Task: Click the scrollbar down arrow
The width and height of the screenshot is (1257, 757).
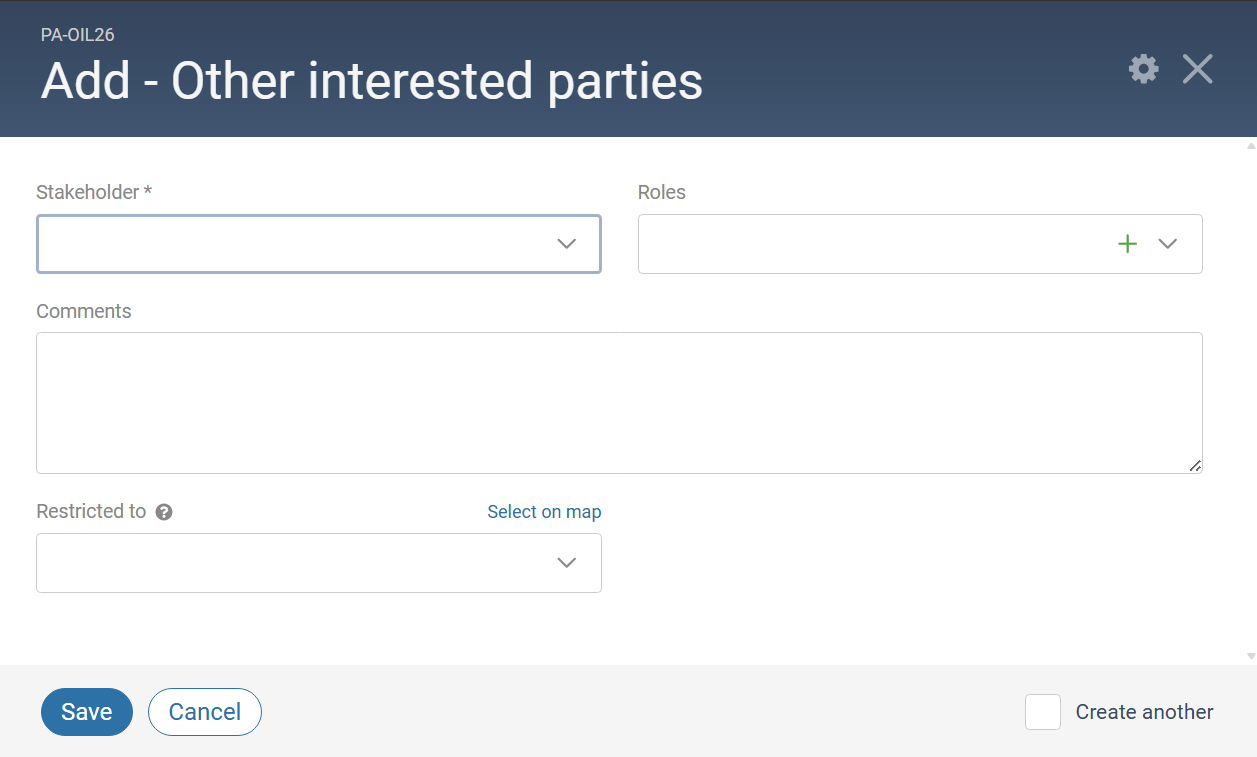Action: pyautogui.click(x=1251, y=656)
